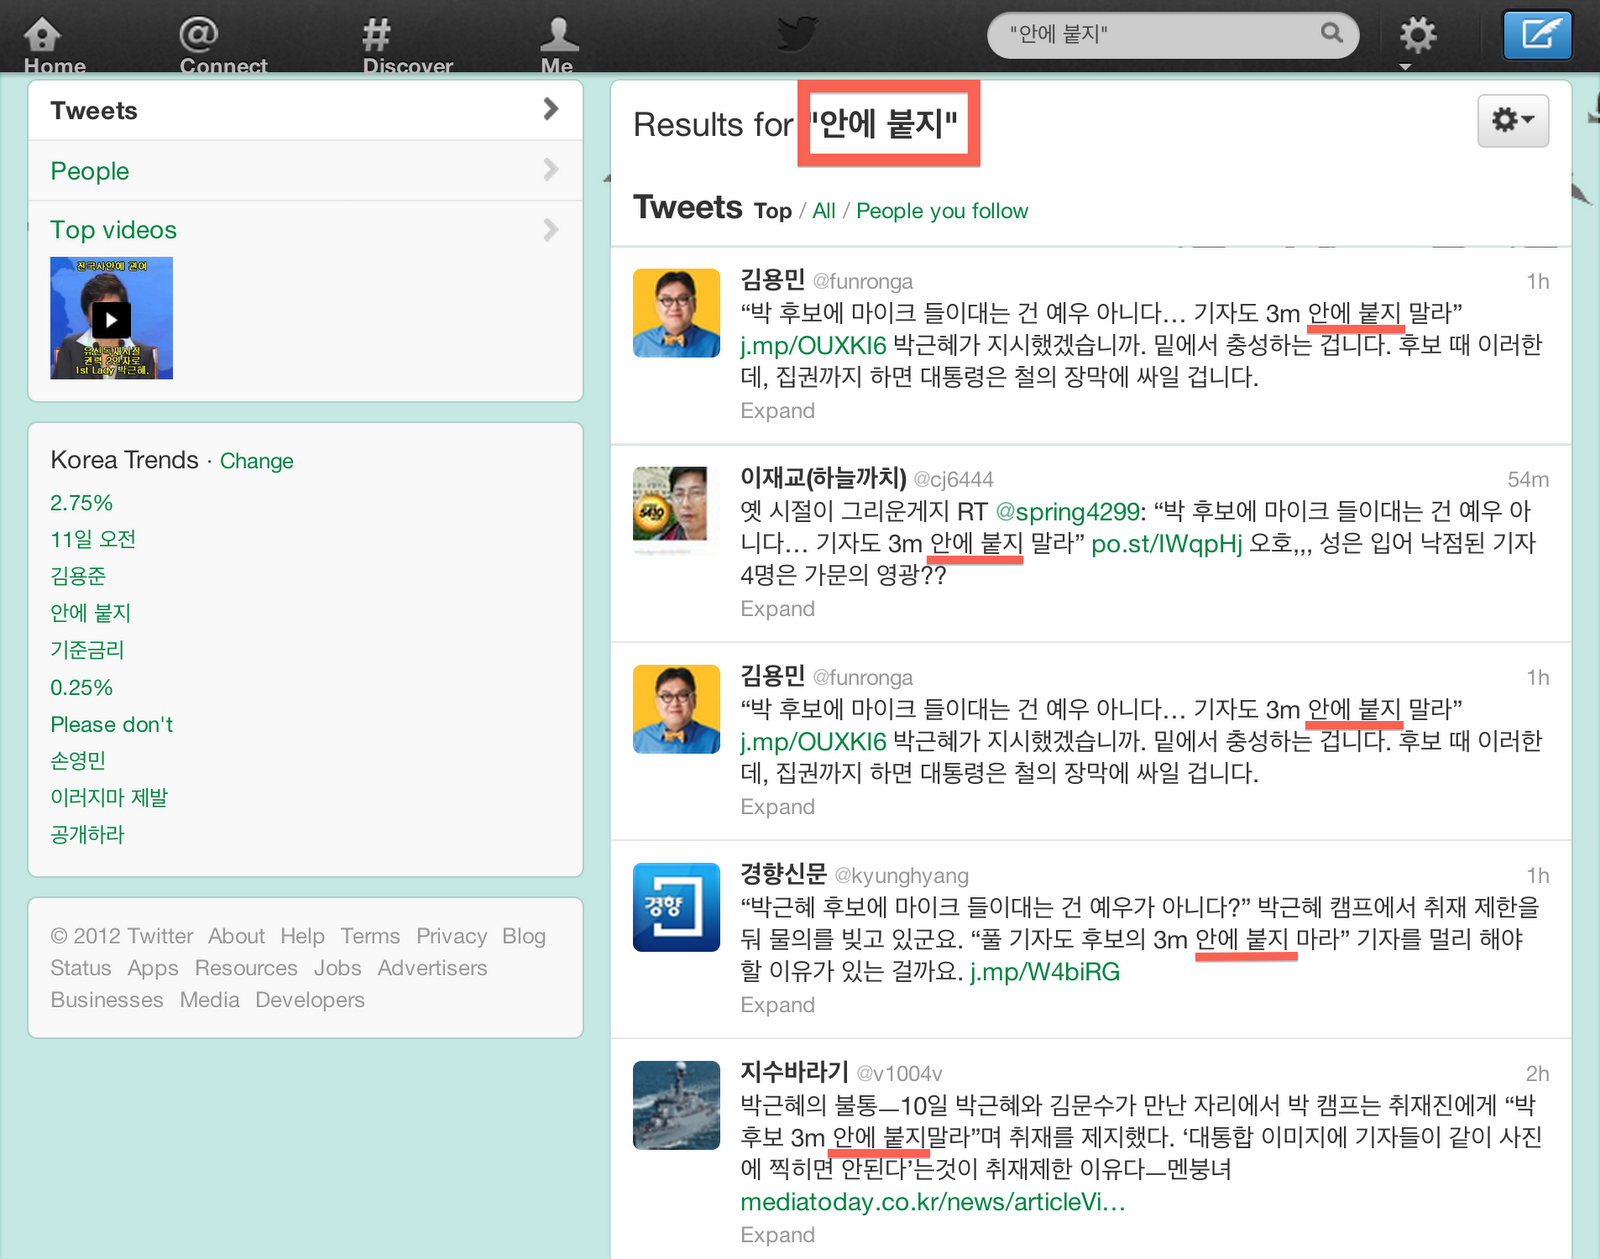Screen dimensions: 1600x1259
Task: Expand the 경향신문 tweet
Action: [x=777, y=1005]
